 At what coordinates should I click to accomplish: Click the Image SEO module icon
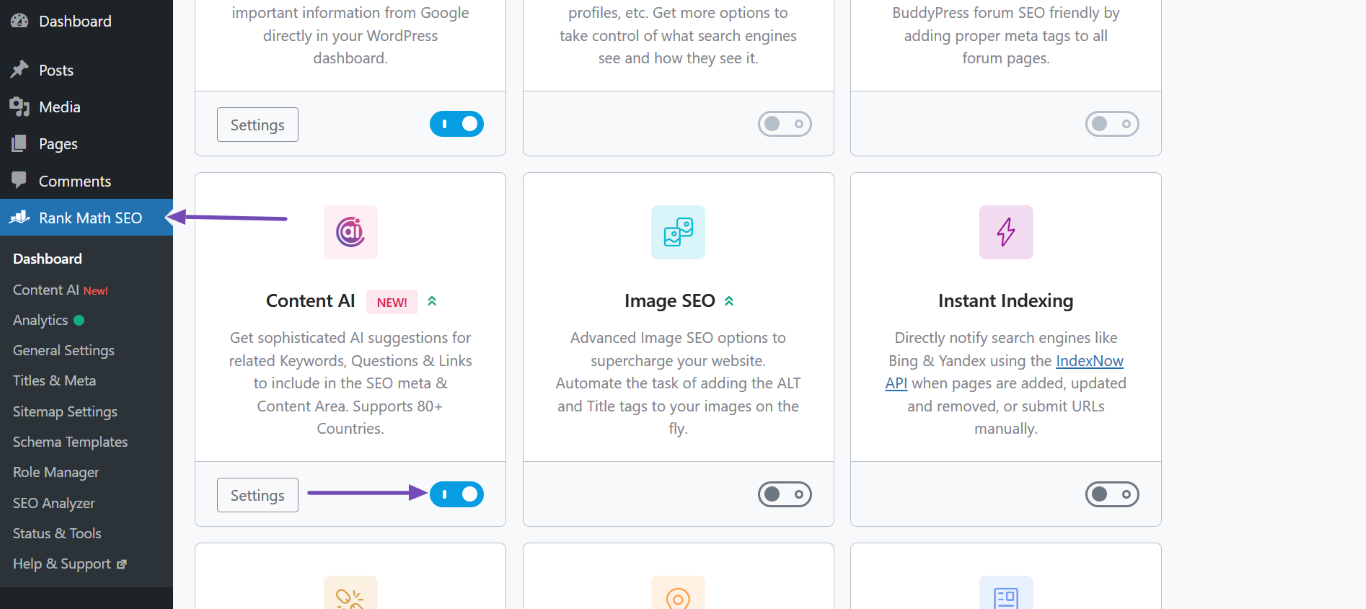678,232
